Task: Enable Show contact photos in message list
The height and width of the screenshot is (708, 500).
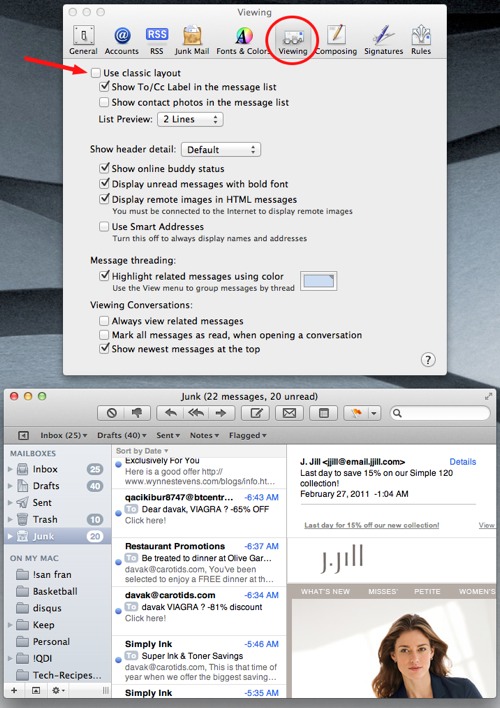Action: click(x=104, y=102)
